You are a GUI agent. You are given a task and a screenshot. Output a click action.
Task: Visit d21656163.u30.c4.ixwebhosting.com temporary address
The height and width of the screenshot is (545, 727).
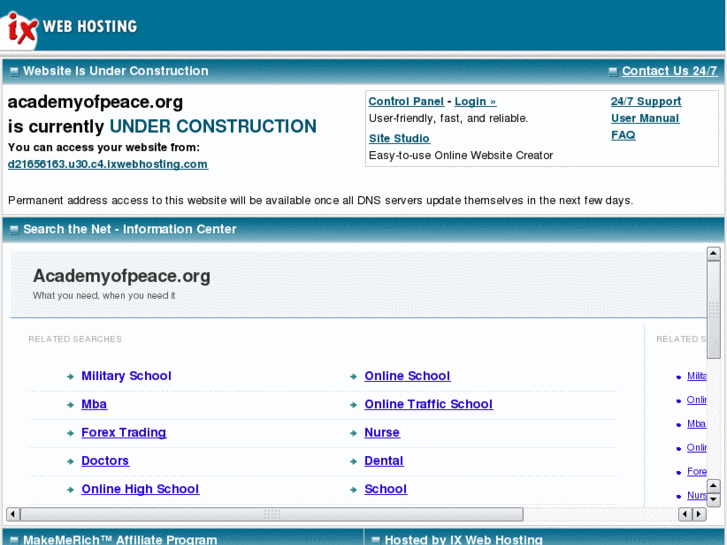pyautogui.click(x=108, y=164)
